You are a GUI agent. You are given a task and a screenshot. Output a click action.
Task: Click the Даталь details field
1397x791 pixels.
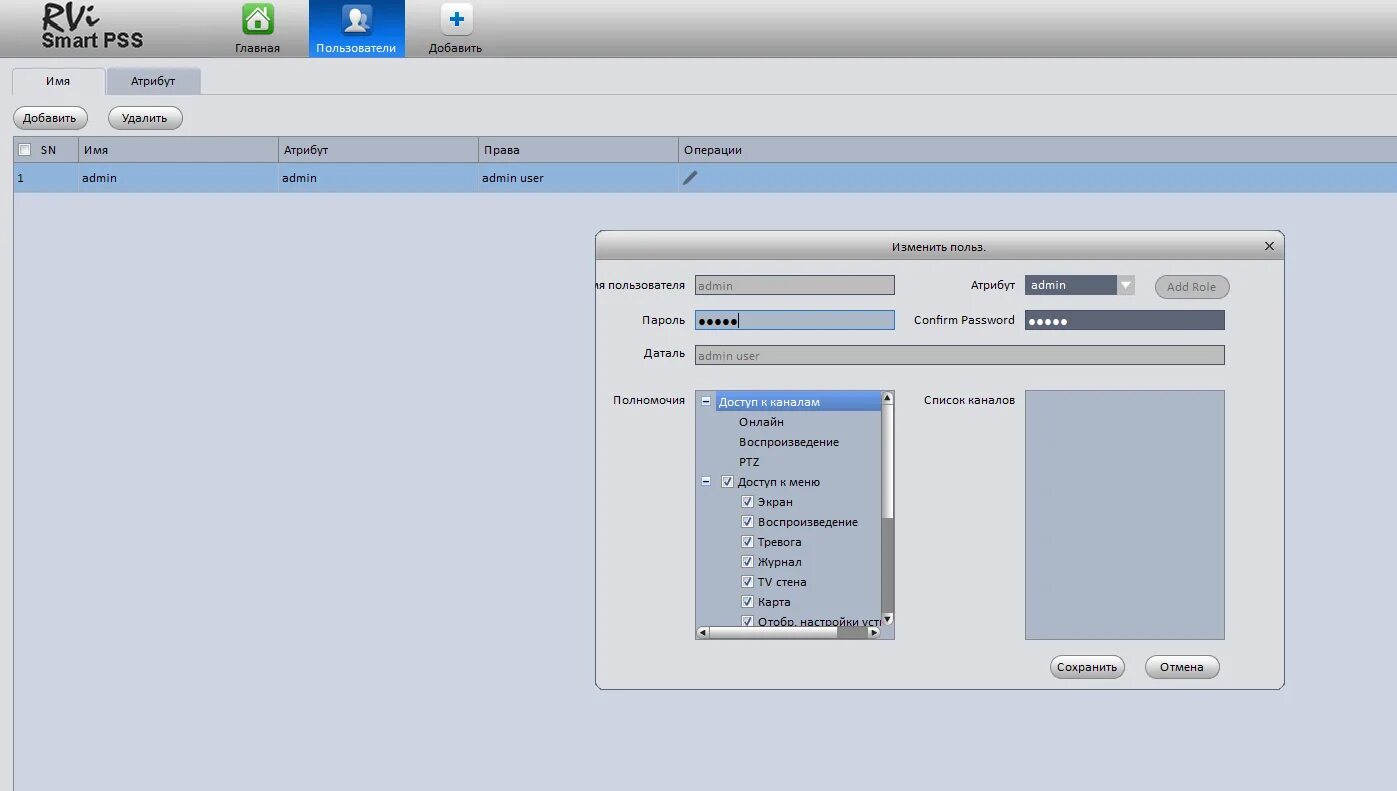960,355
